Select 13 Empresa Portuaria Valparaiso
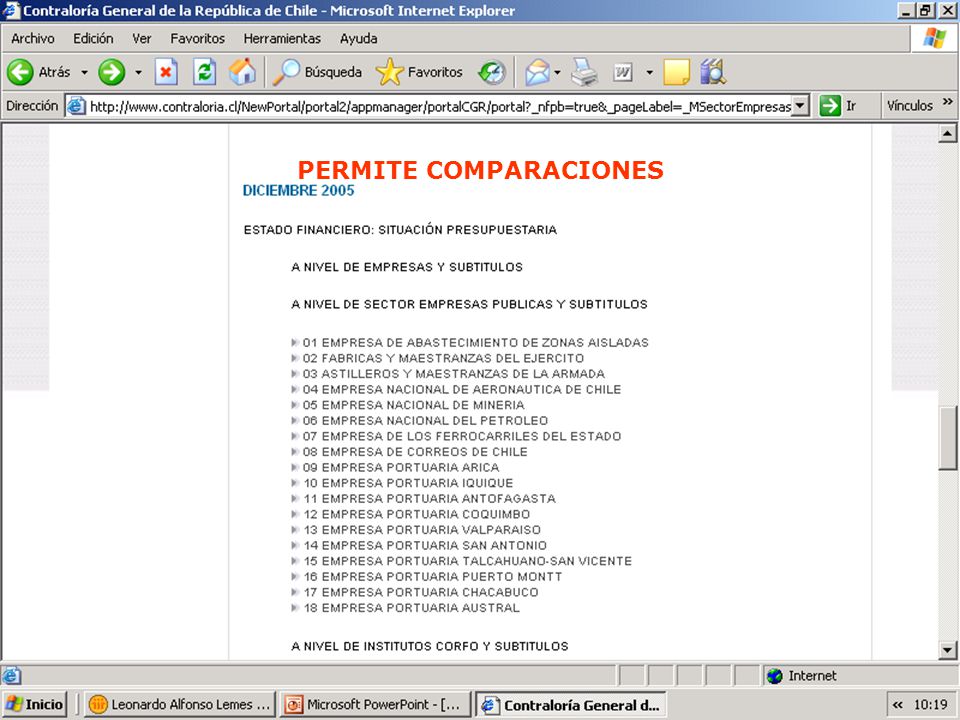 click(x=422, y=530)
